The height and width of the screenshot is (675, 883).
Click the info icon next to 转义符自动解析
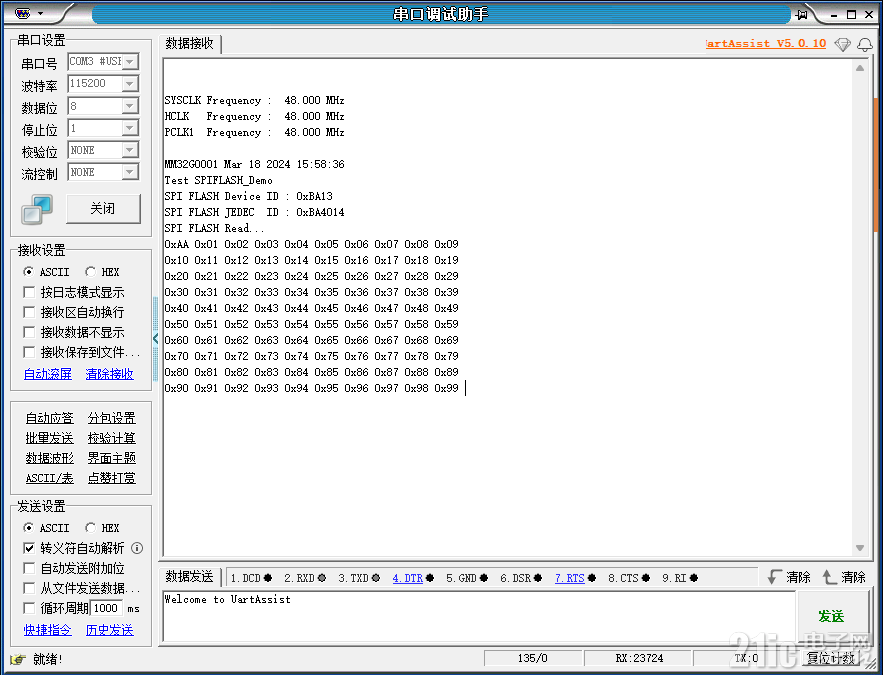pos(137,548)
